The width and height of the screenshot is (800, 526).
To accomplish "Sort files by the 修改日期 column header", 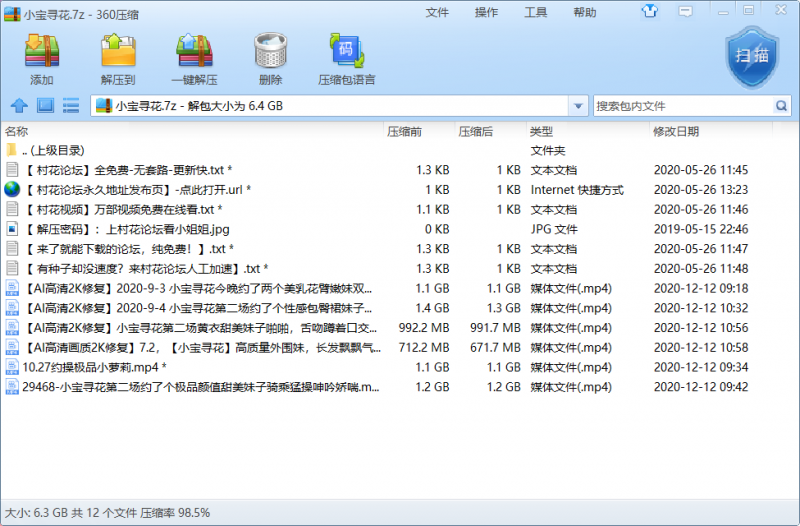I will point(676,131).
